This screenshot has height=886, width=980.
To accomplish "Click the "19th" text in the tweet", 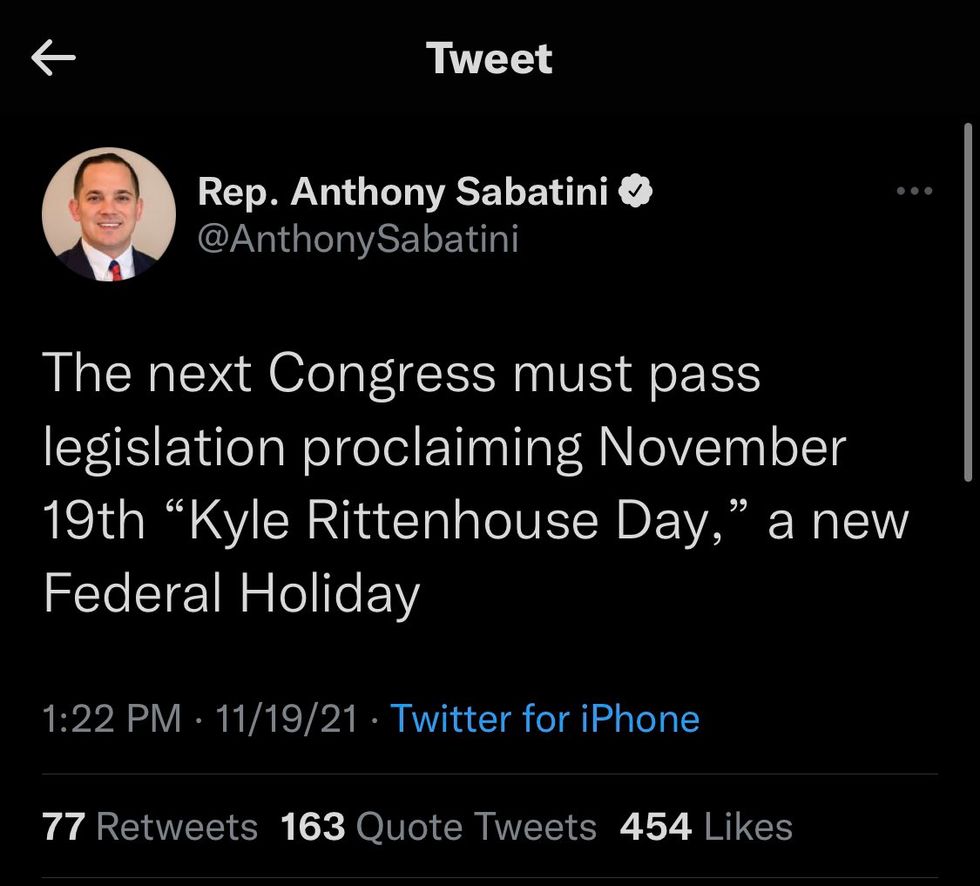I will (x=94, y=520).
